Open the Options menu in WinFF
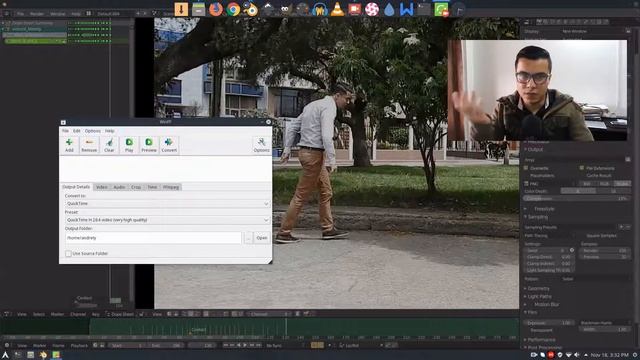This screenshot has width=640, height=360. [x=93, y=131]
